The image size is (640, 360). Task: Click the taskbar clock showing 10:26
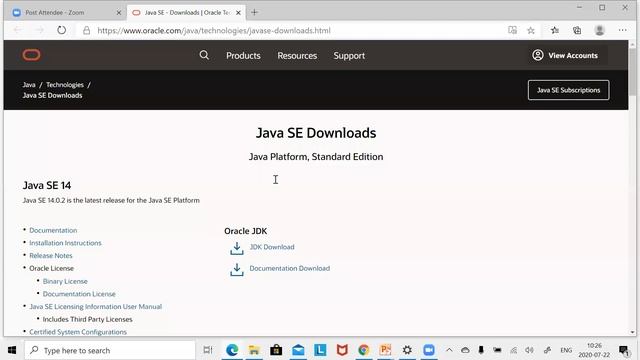tap(594, 350)
